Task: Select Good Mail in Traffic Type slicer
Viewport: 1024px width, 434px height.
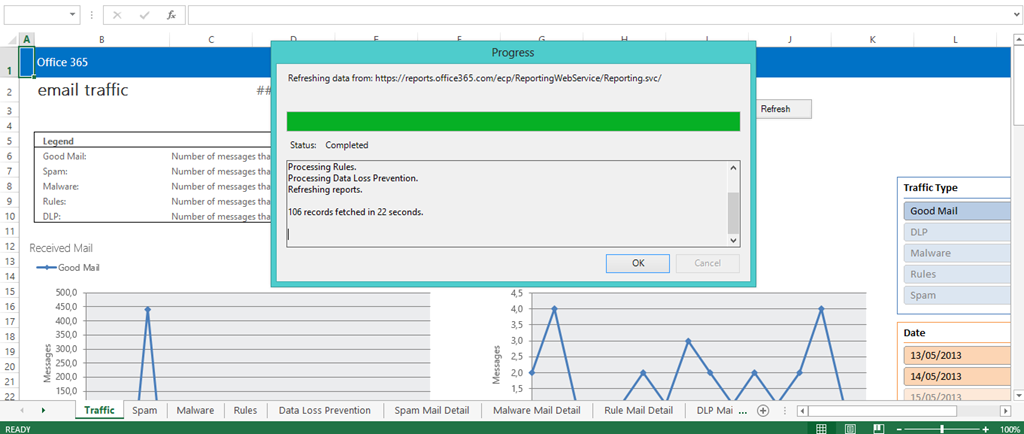Action: pyautogui.click(x=960, y=212)
